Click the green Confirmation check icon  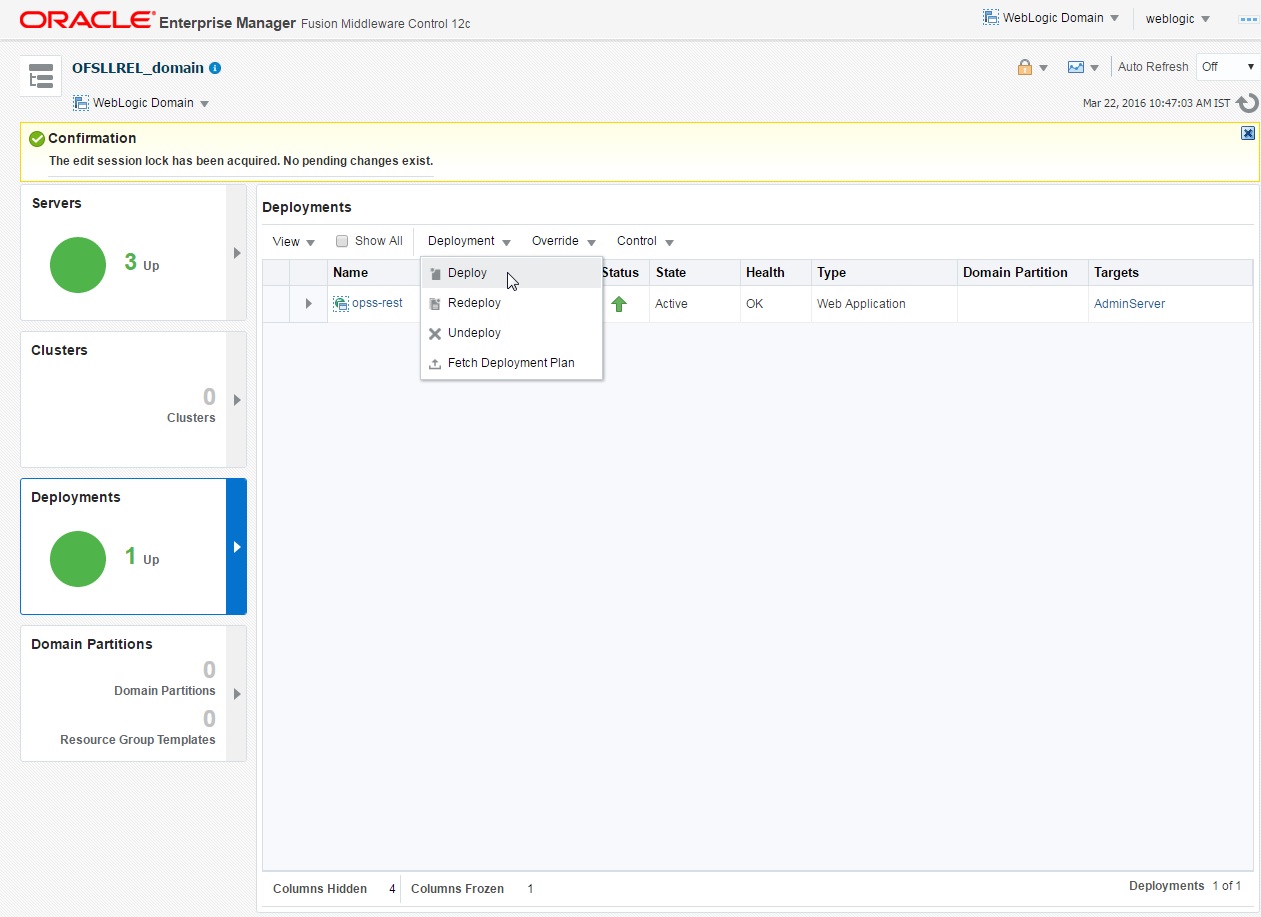tap(37, 139)
